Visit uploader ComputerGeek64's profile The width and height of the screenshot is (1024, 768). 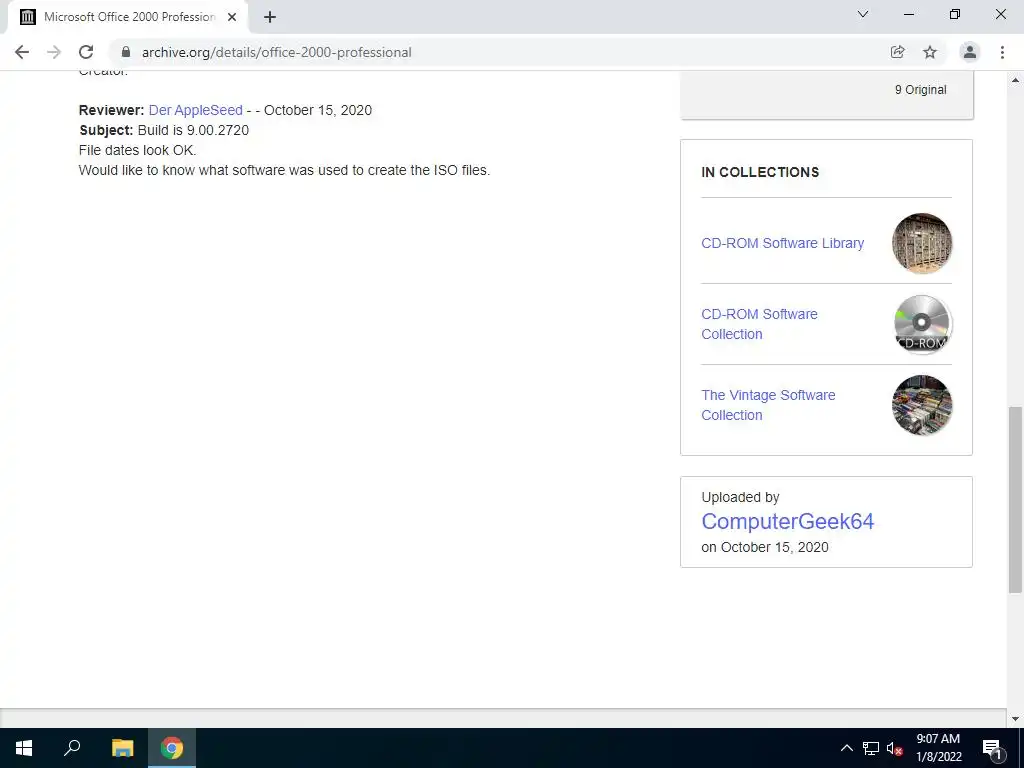788,521
